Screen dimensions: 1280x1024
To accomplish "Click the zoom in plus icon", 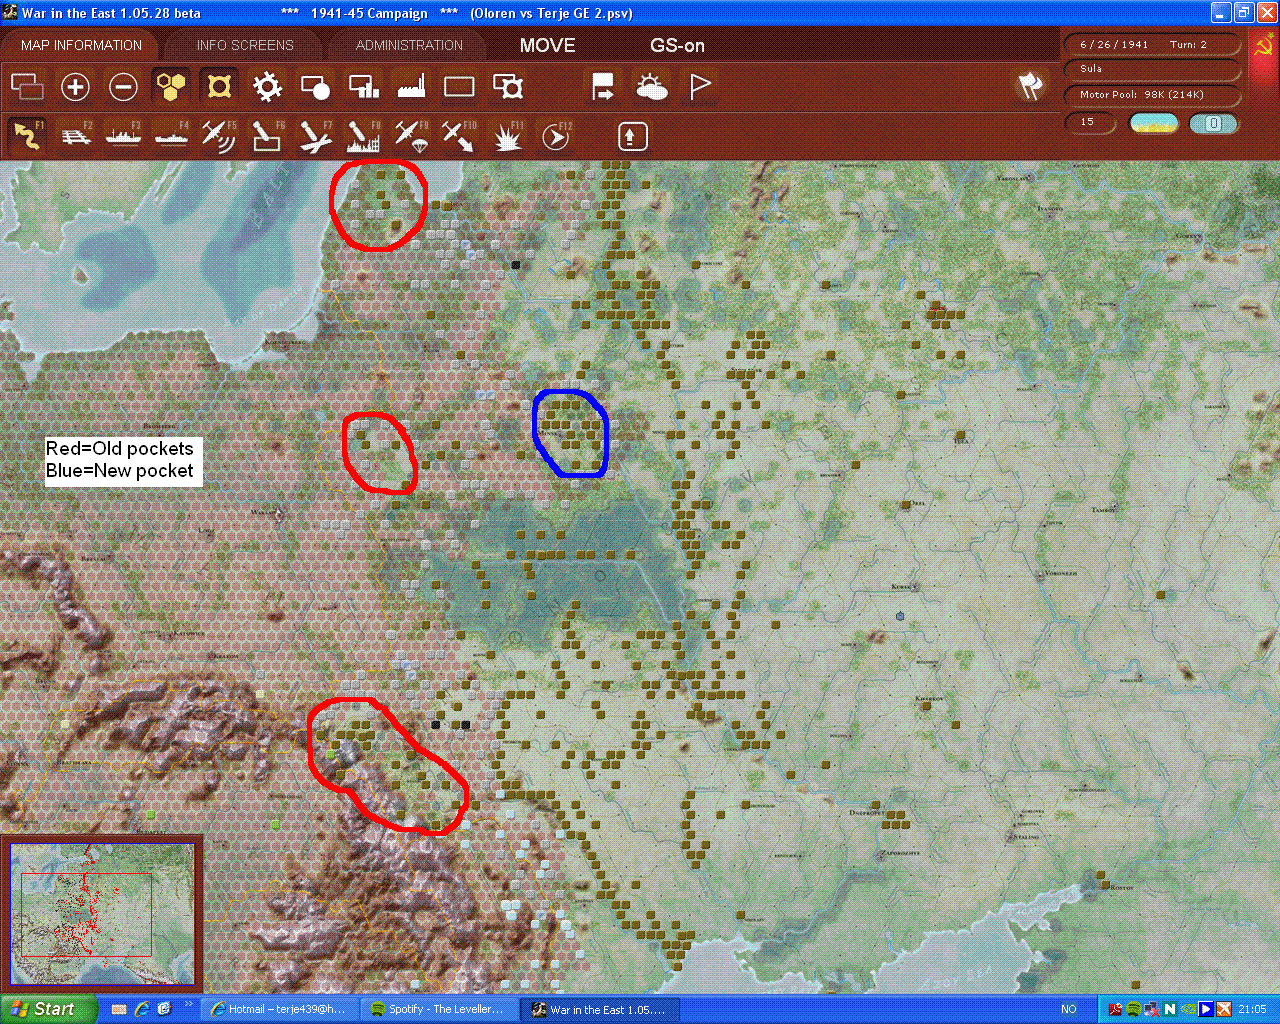I will click(75, 87).
